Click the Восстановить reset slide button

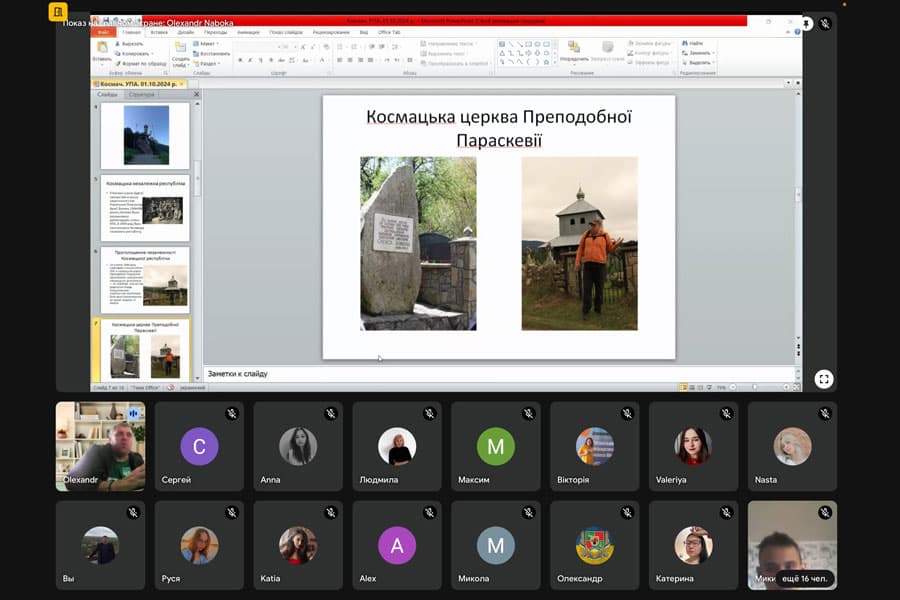click(211, 53)
